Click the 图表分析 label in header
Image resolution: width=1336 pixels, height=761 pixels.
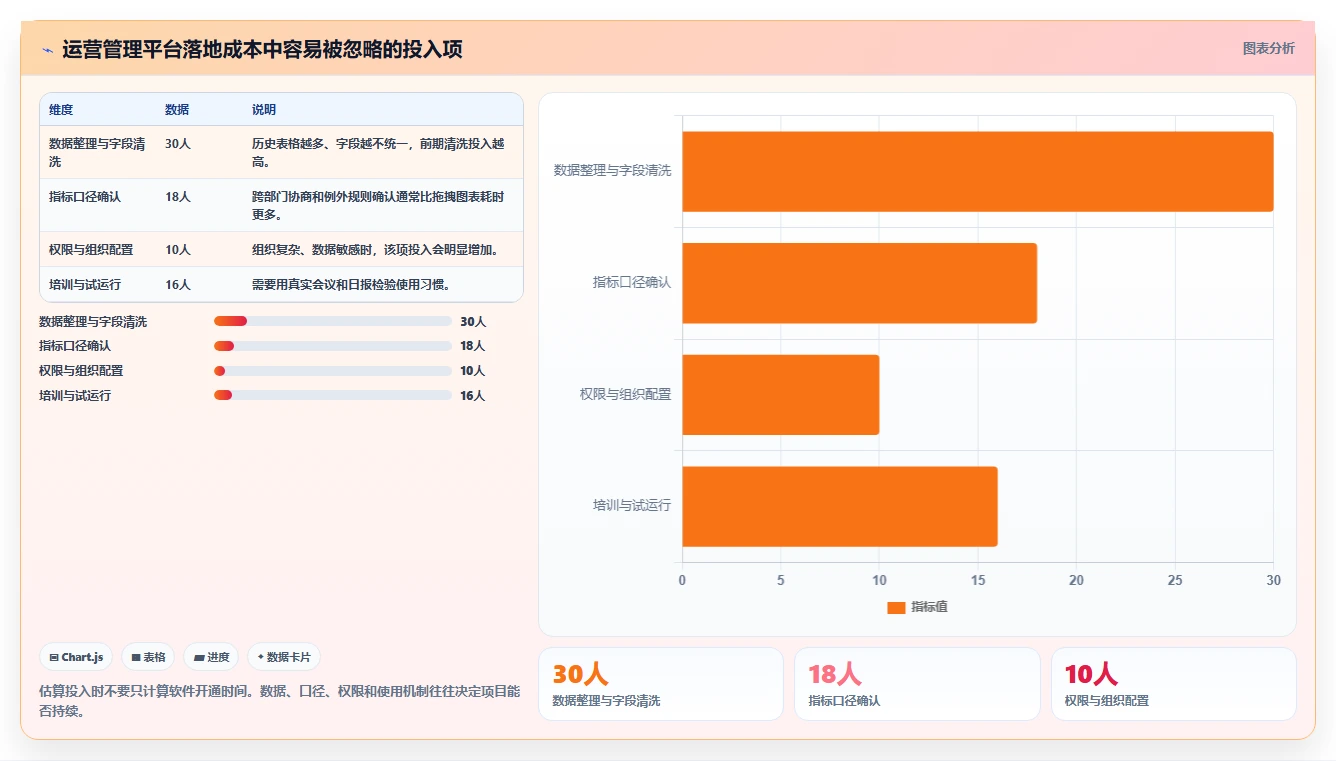coord(1268,48)
